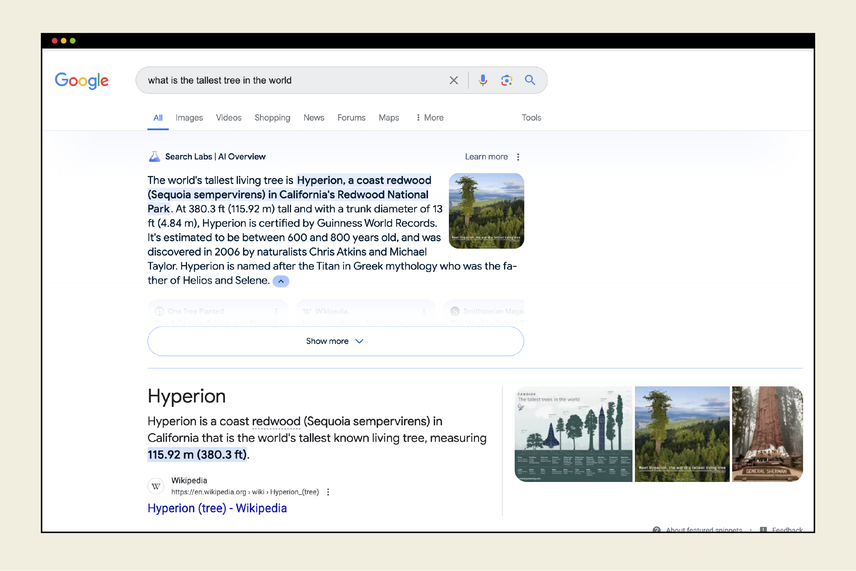The width and height of the screenshot is (856, 571).
Task: Click the Search Labs | AI Overview label
Action: [215, 157]
